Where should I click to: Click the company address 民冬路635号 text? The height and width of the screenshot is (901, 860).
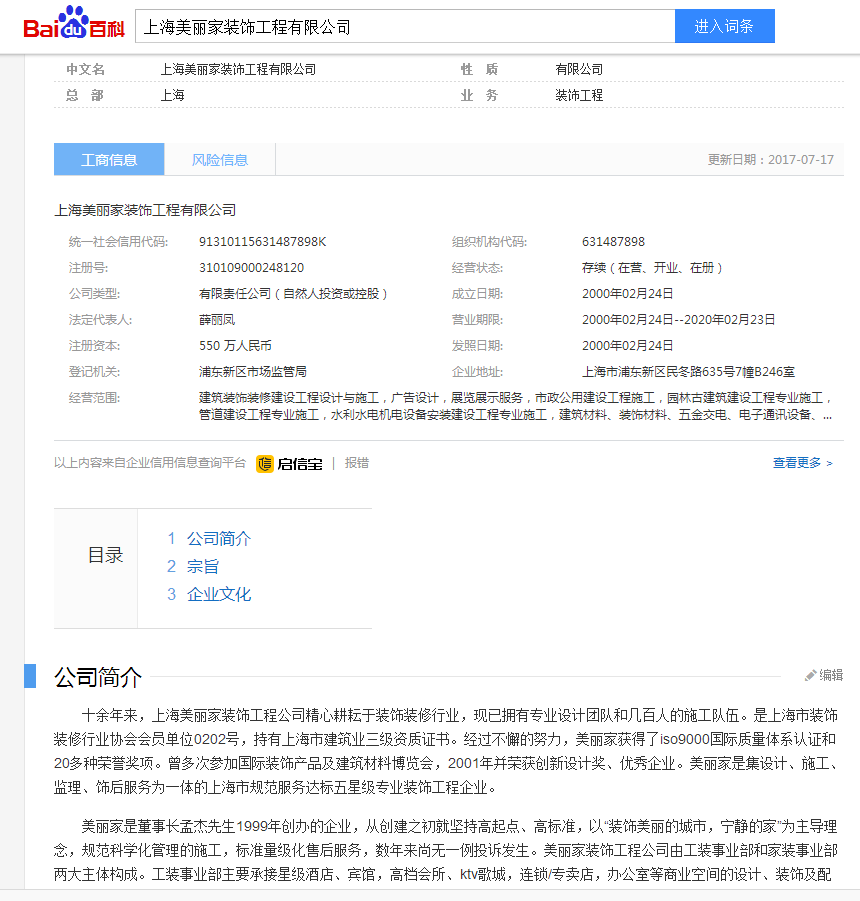(x=688, y=372)
